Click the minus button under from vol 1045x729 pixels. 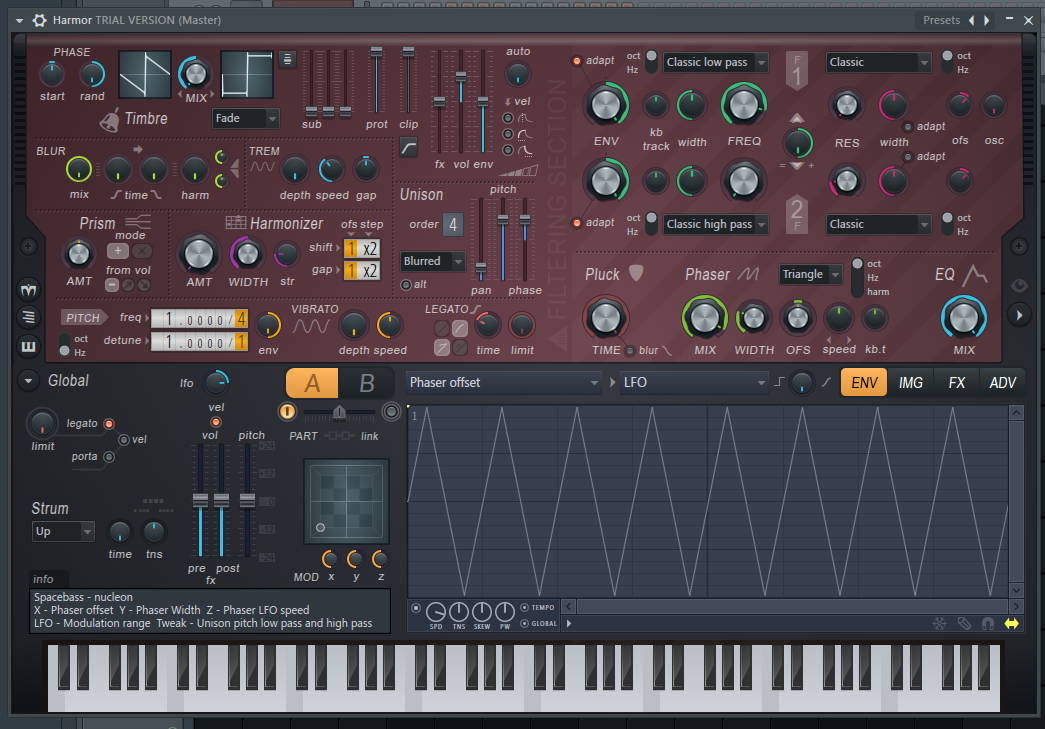112,285
